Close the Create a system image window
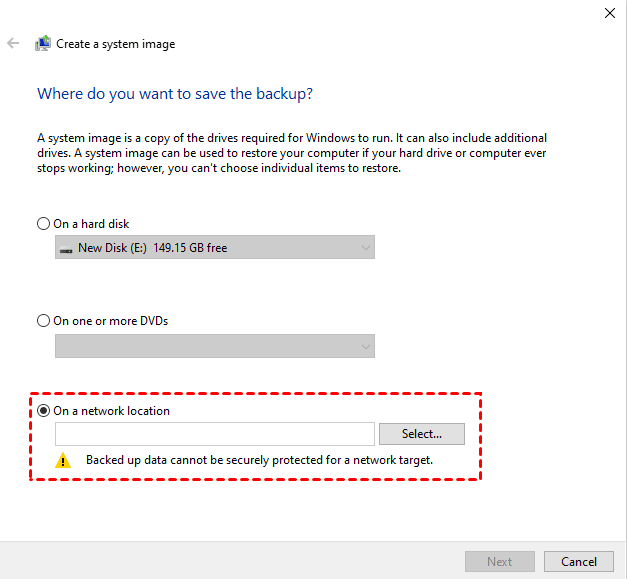This screenshot has height=579, width=627. tap(610, 13)
